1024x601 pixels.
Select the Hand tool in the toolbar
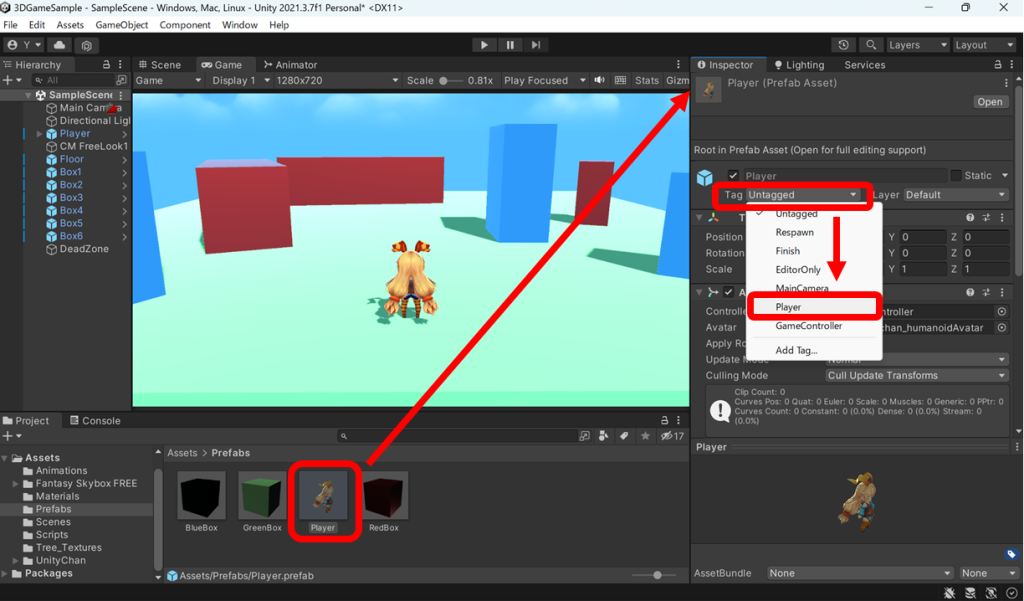click(x=13, y=45)
